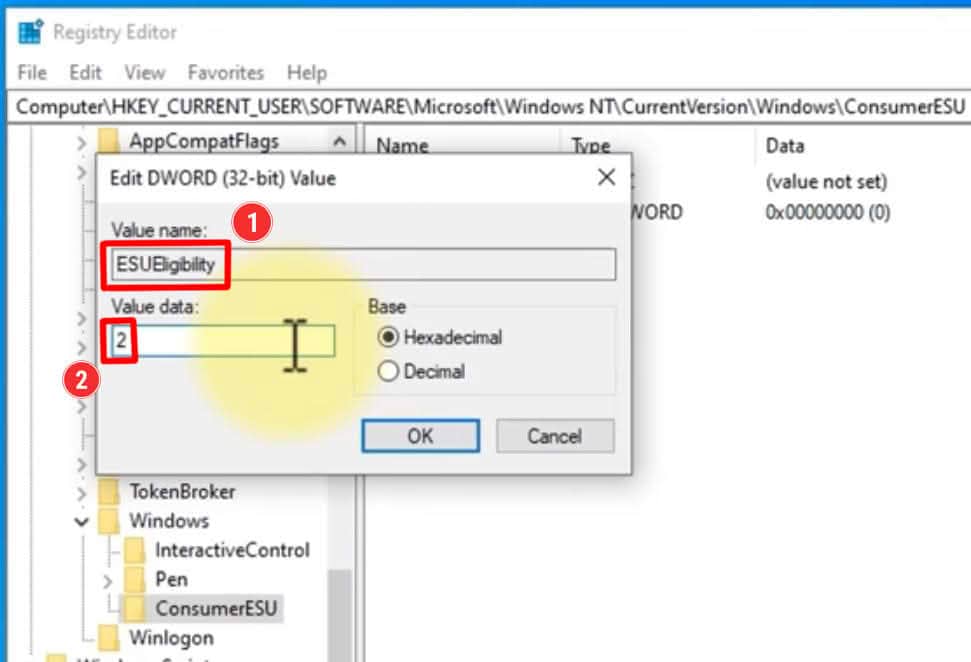Click the Registry Editor title bar icon

[29, 31]
